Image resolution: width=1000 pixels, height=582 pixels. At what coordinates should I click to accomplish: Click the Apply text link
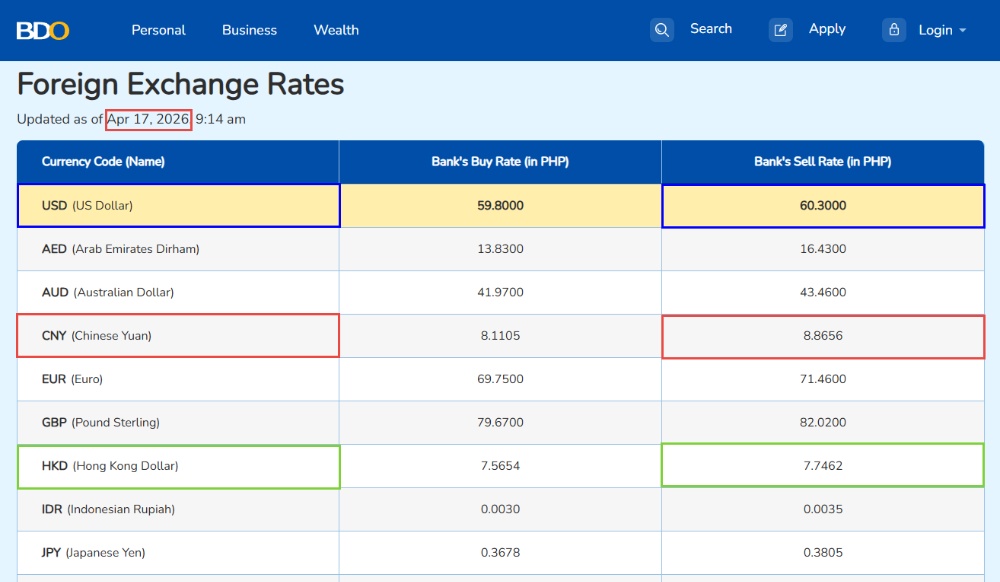coord(827,29)
